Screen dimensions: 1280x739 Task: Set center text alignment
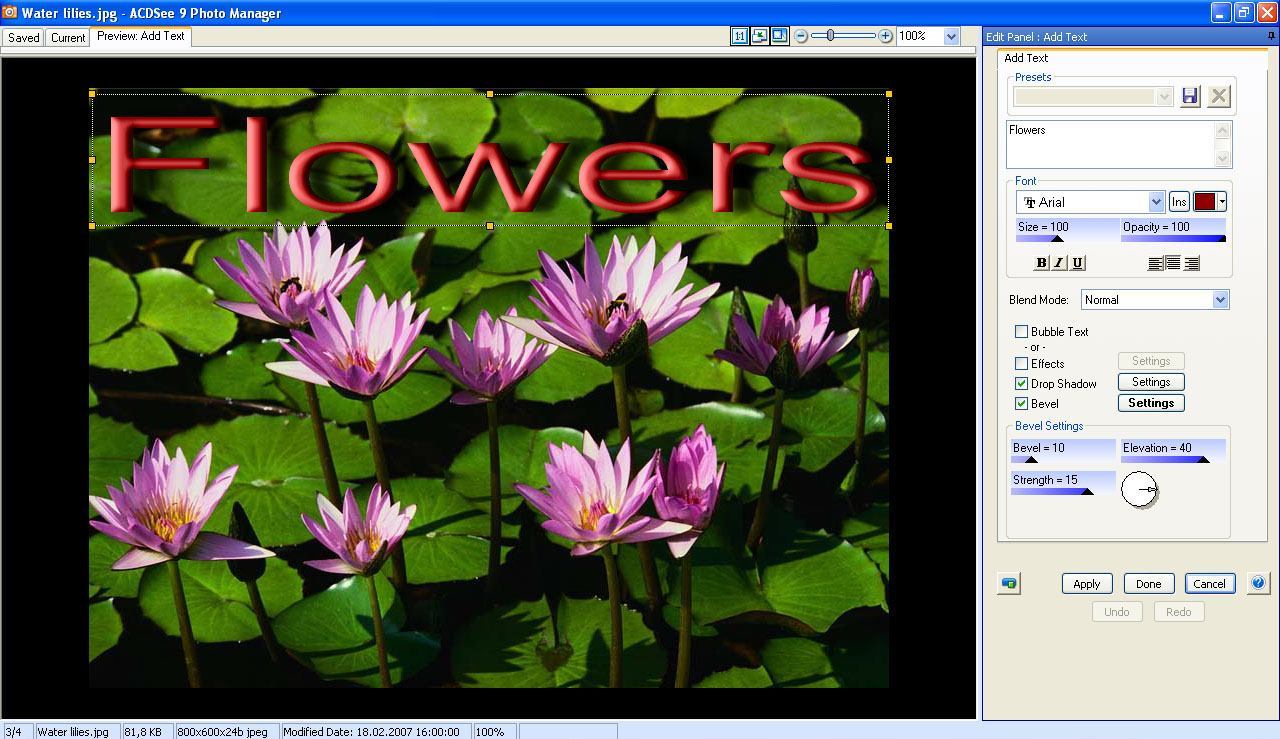click(1171, 262)
